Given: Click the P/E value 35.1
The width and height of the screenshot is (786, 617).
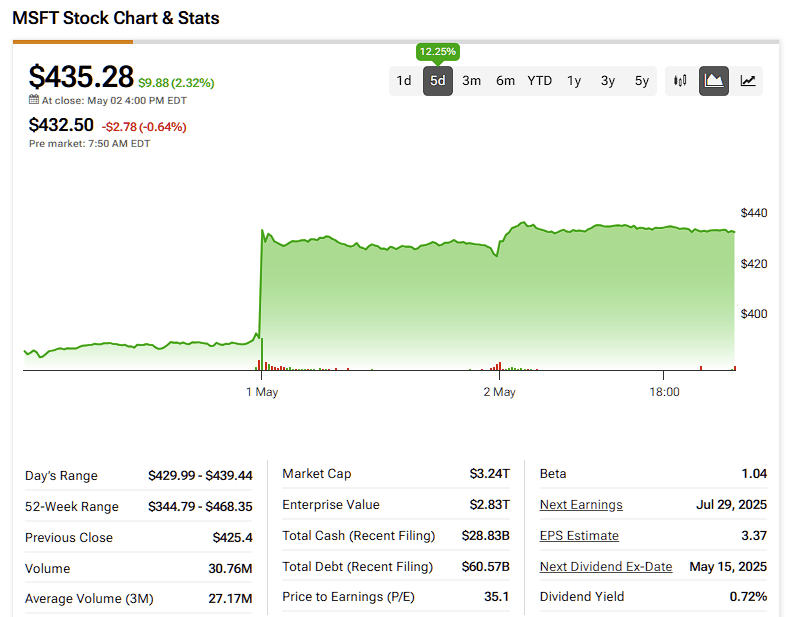Looking at the screenshot, I should pyautogui.click(x=497, y=596).
